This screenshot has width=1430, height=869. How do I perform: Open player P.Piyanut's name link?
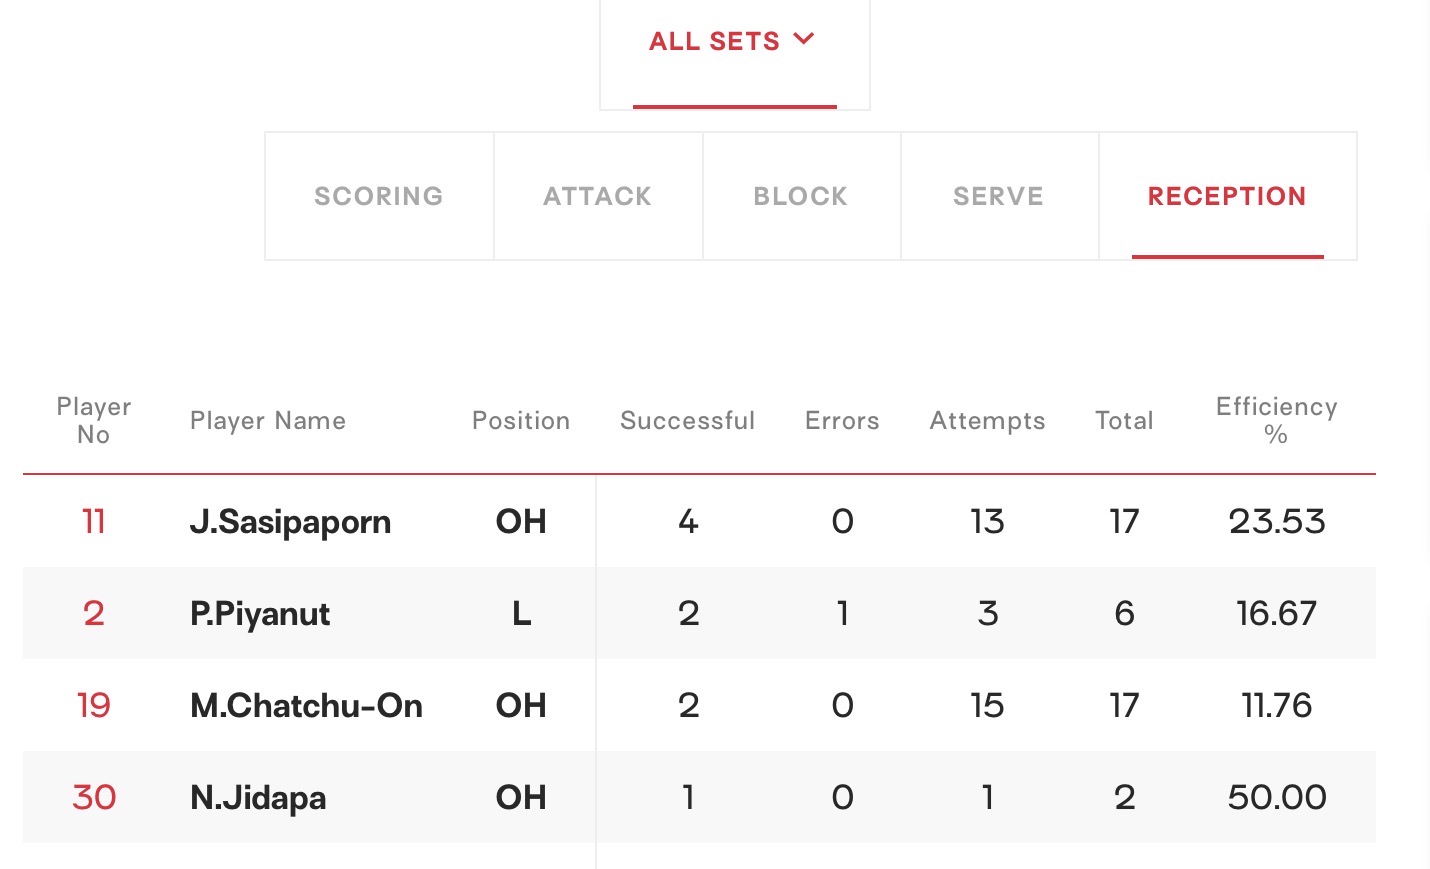[x=260, y=614]
